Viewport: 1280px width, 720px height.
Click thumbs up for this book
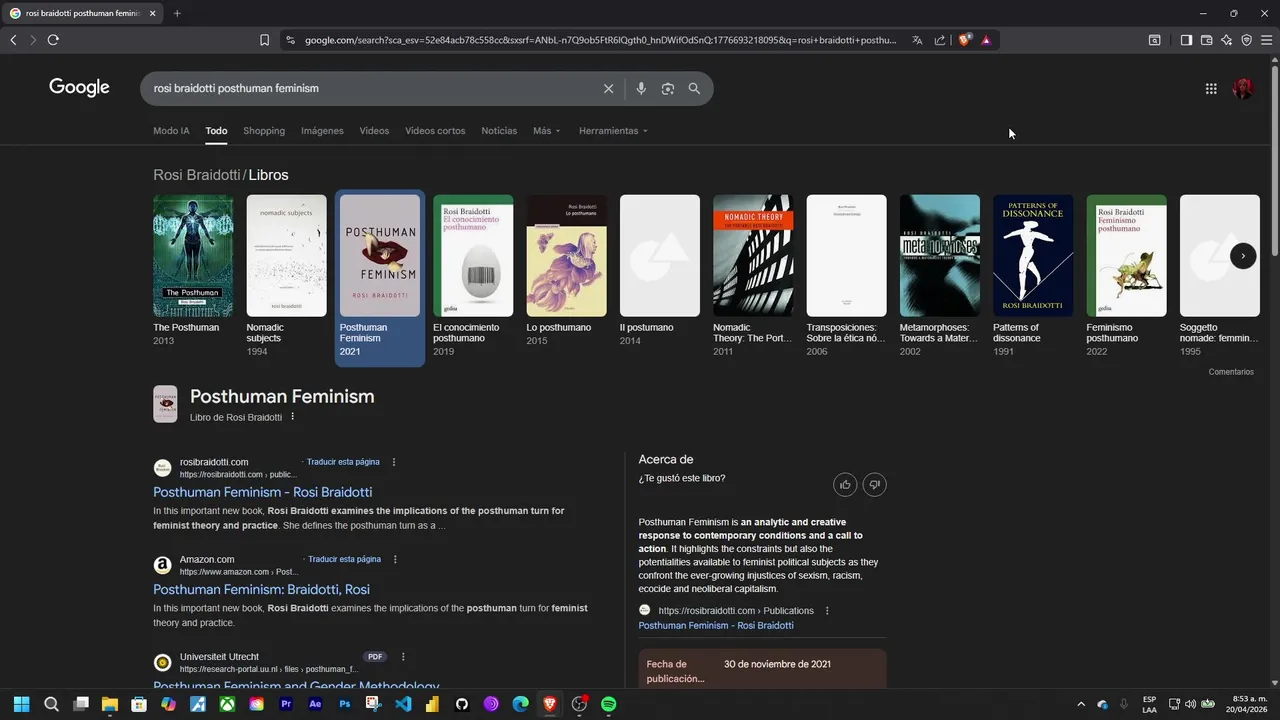846,485
